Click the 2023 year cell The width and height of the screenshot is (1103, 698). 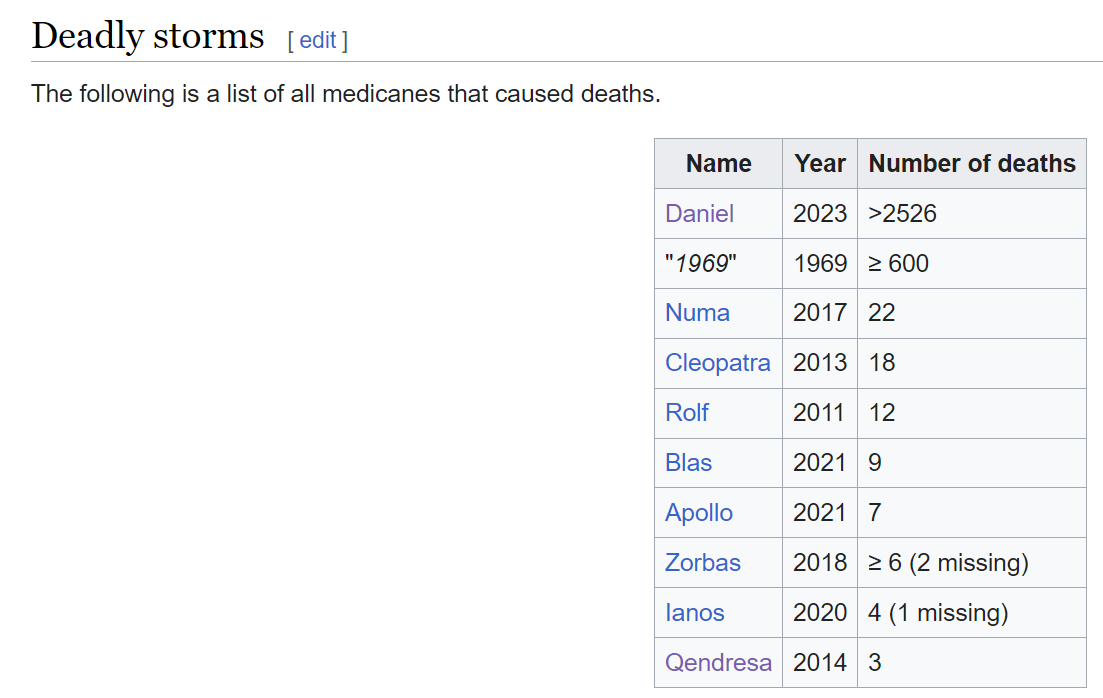(x=820, y=213)
